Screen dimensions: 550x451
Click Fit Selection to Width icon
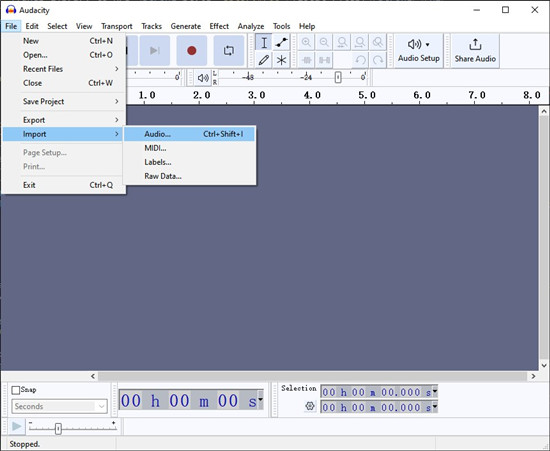[x=342, y=42]
